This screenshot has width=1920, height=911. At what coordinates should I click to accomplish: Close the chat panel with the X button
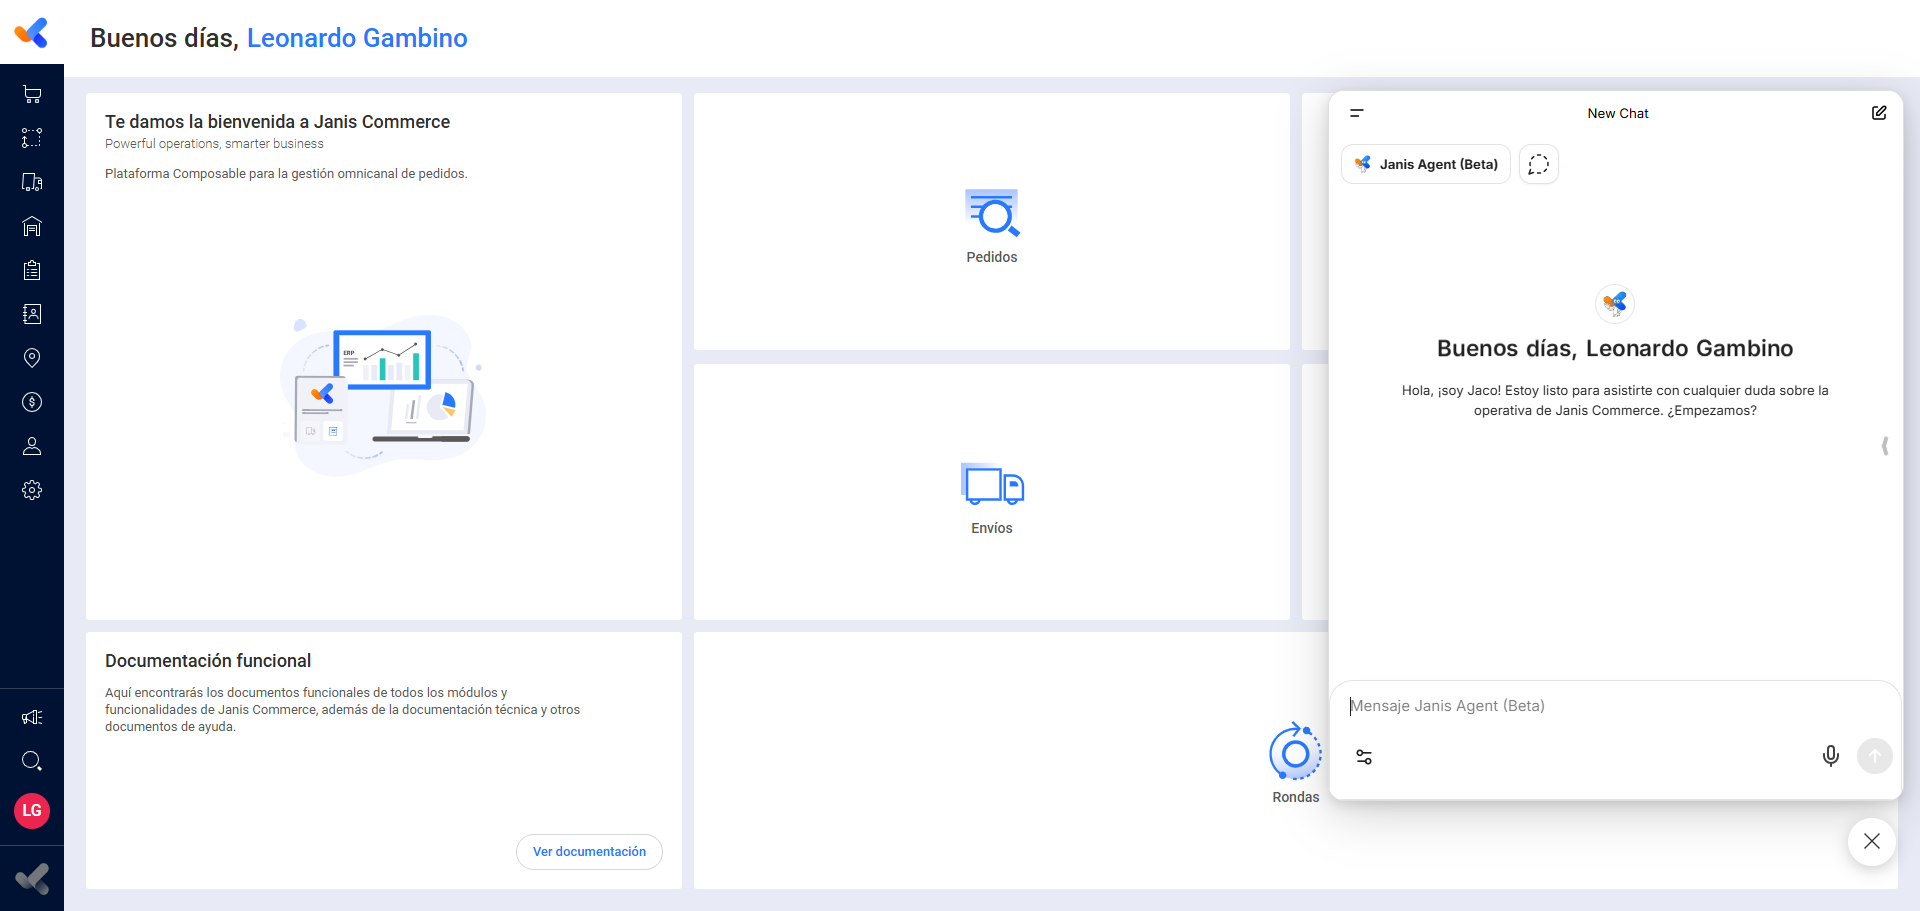point(1872,841)
